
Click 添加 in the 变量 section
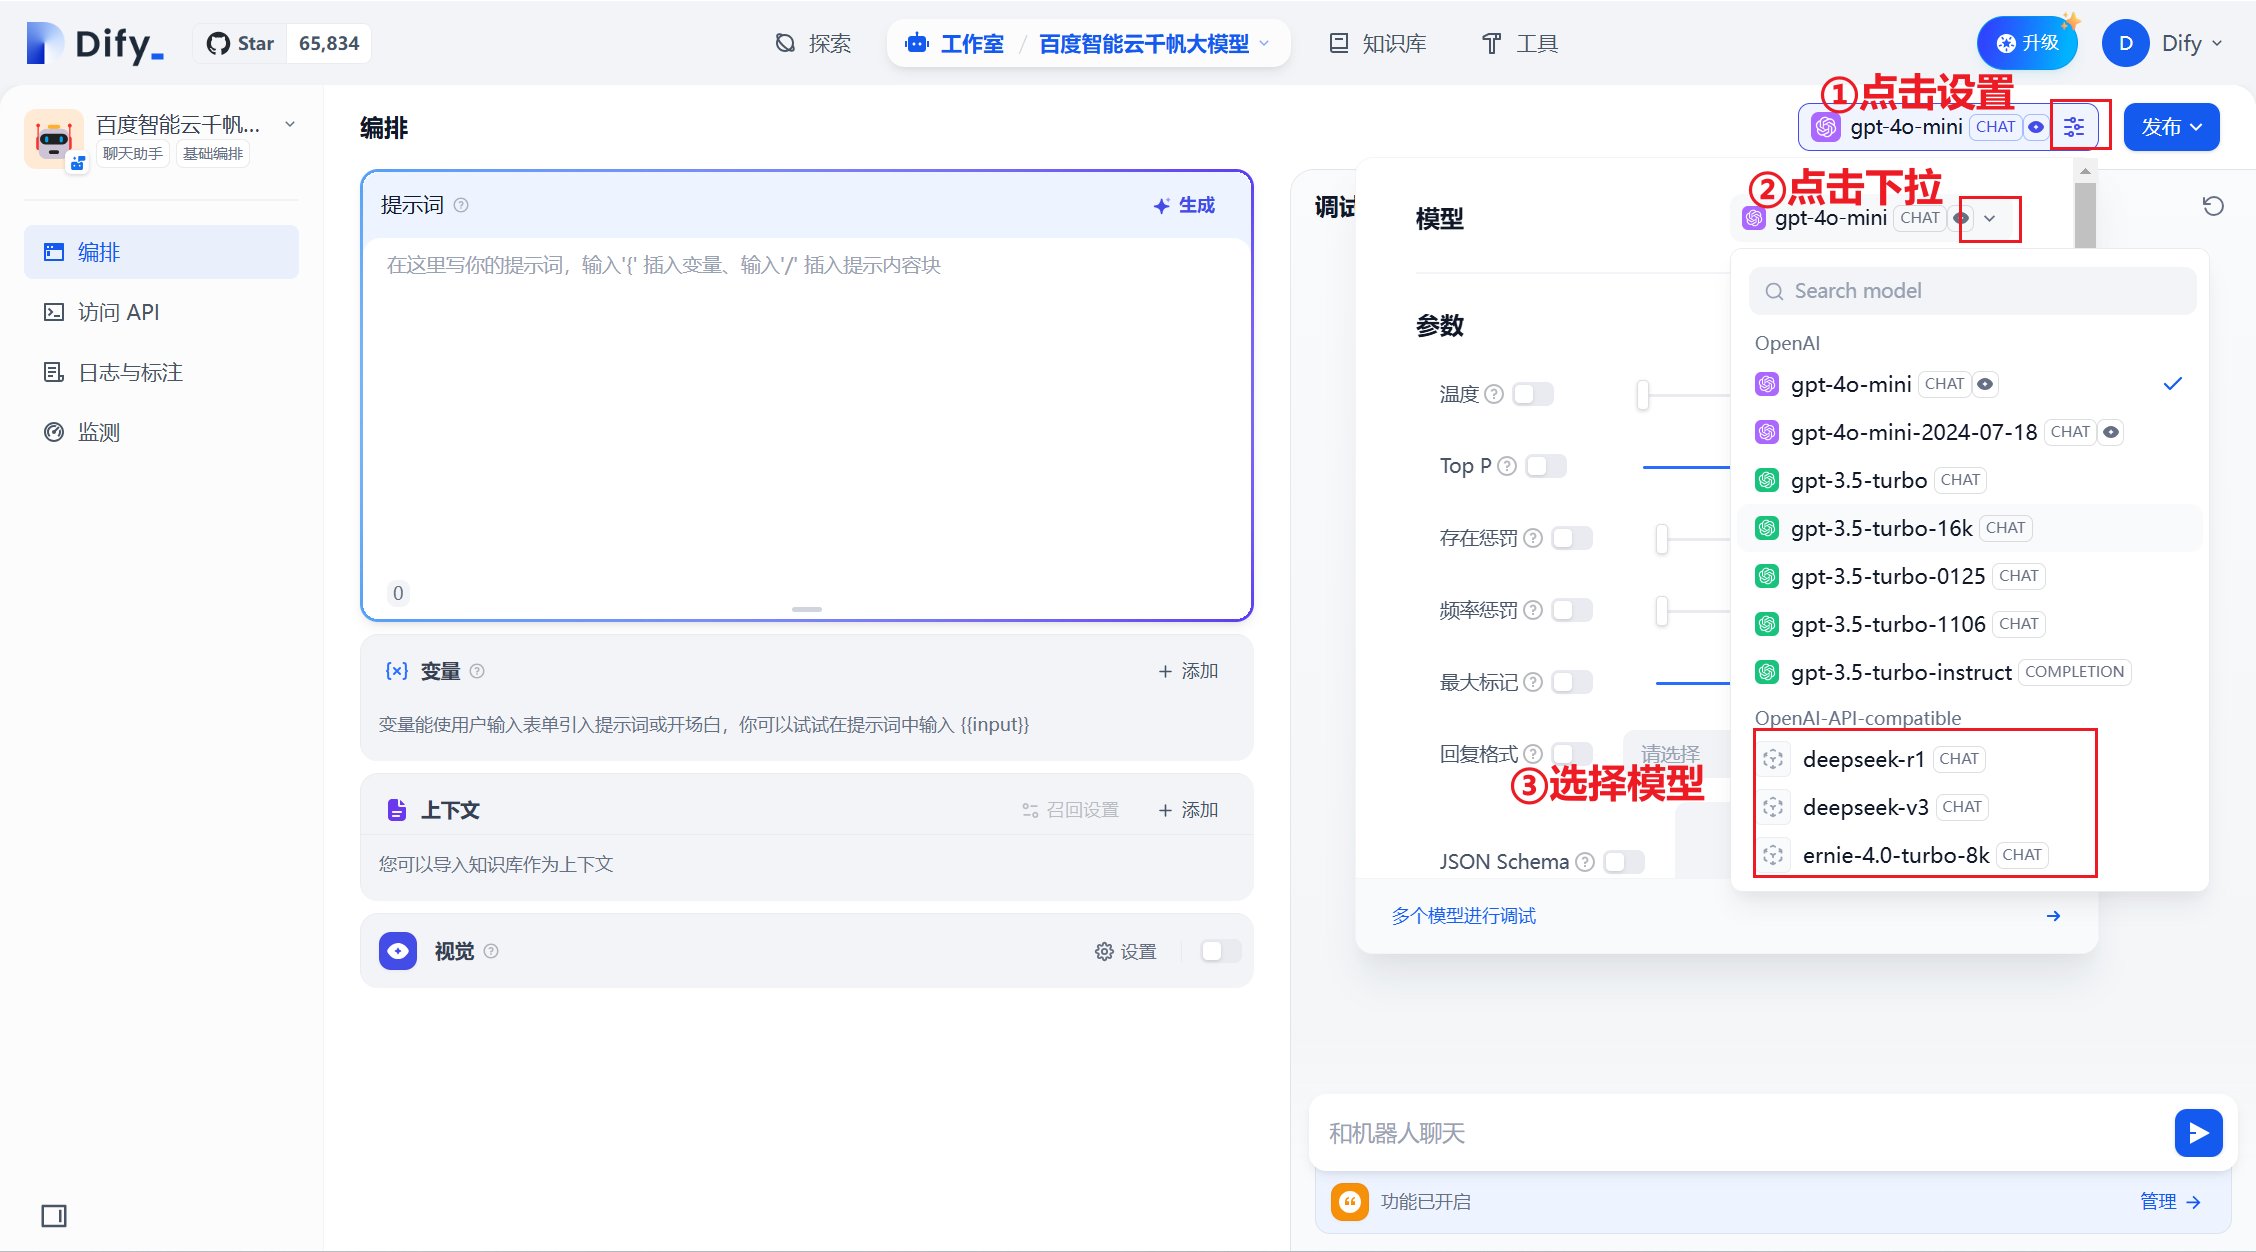tap(1188, 671)
